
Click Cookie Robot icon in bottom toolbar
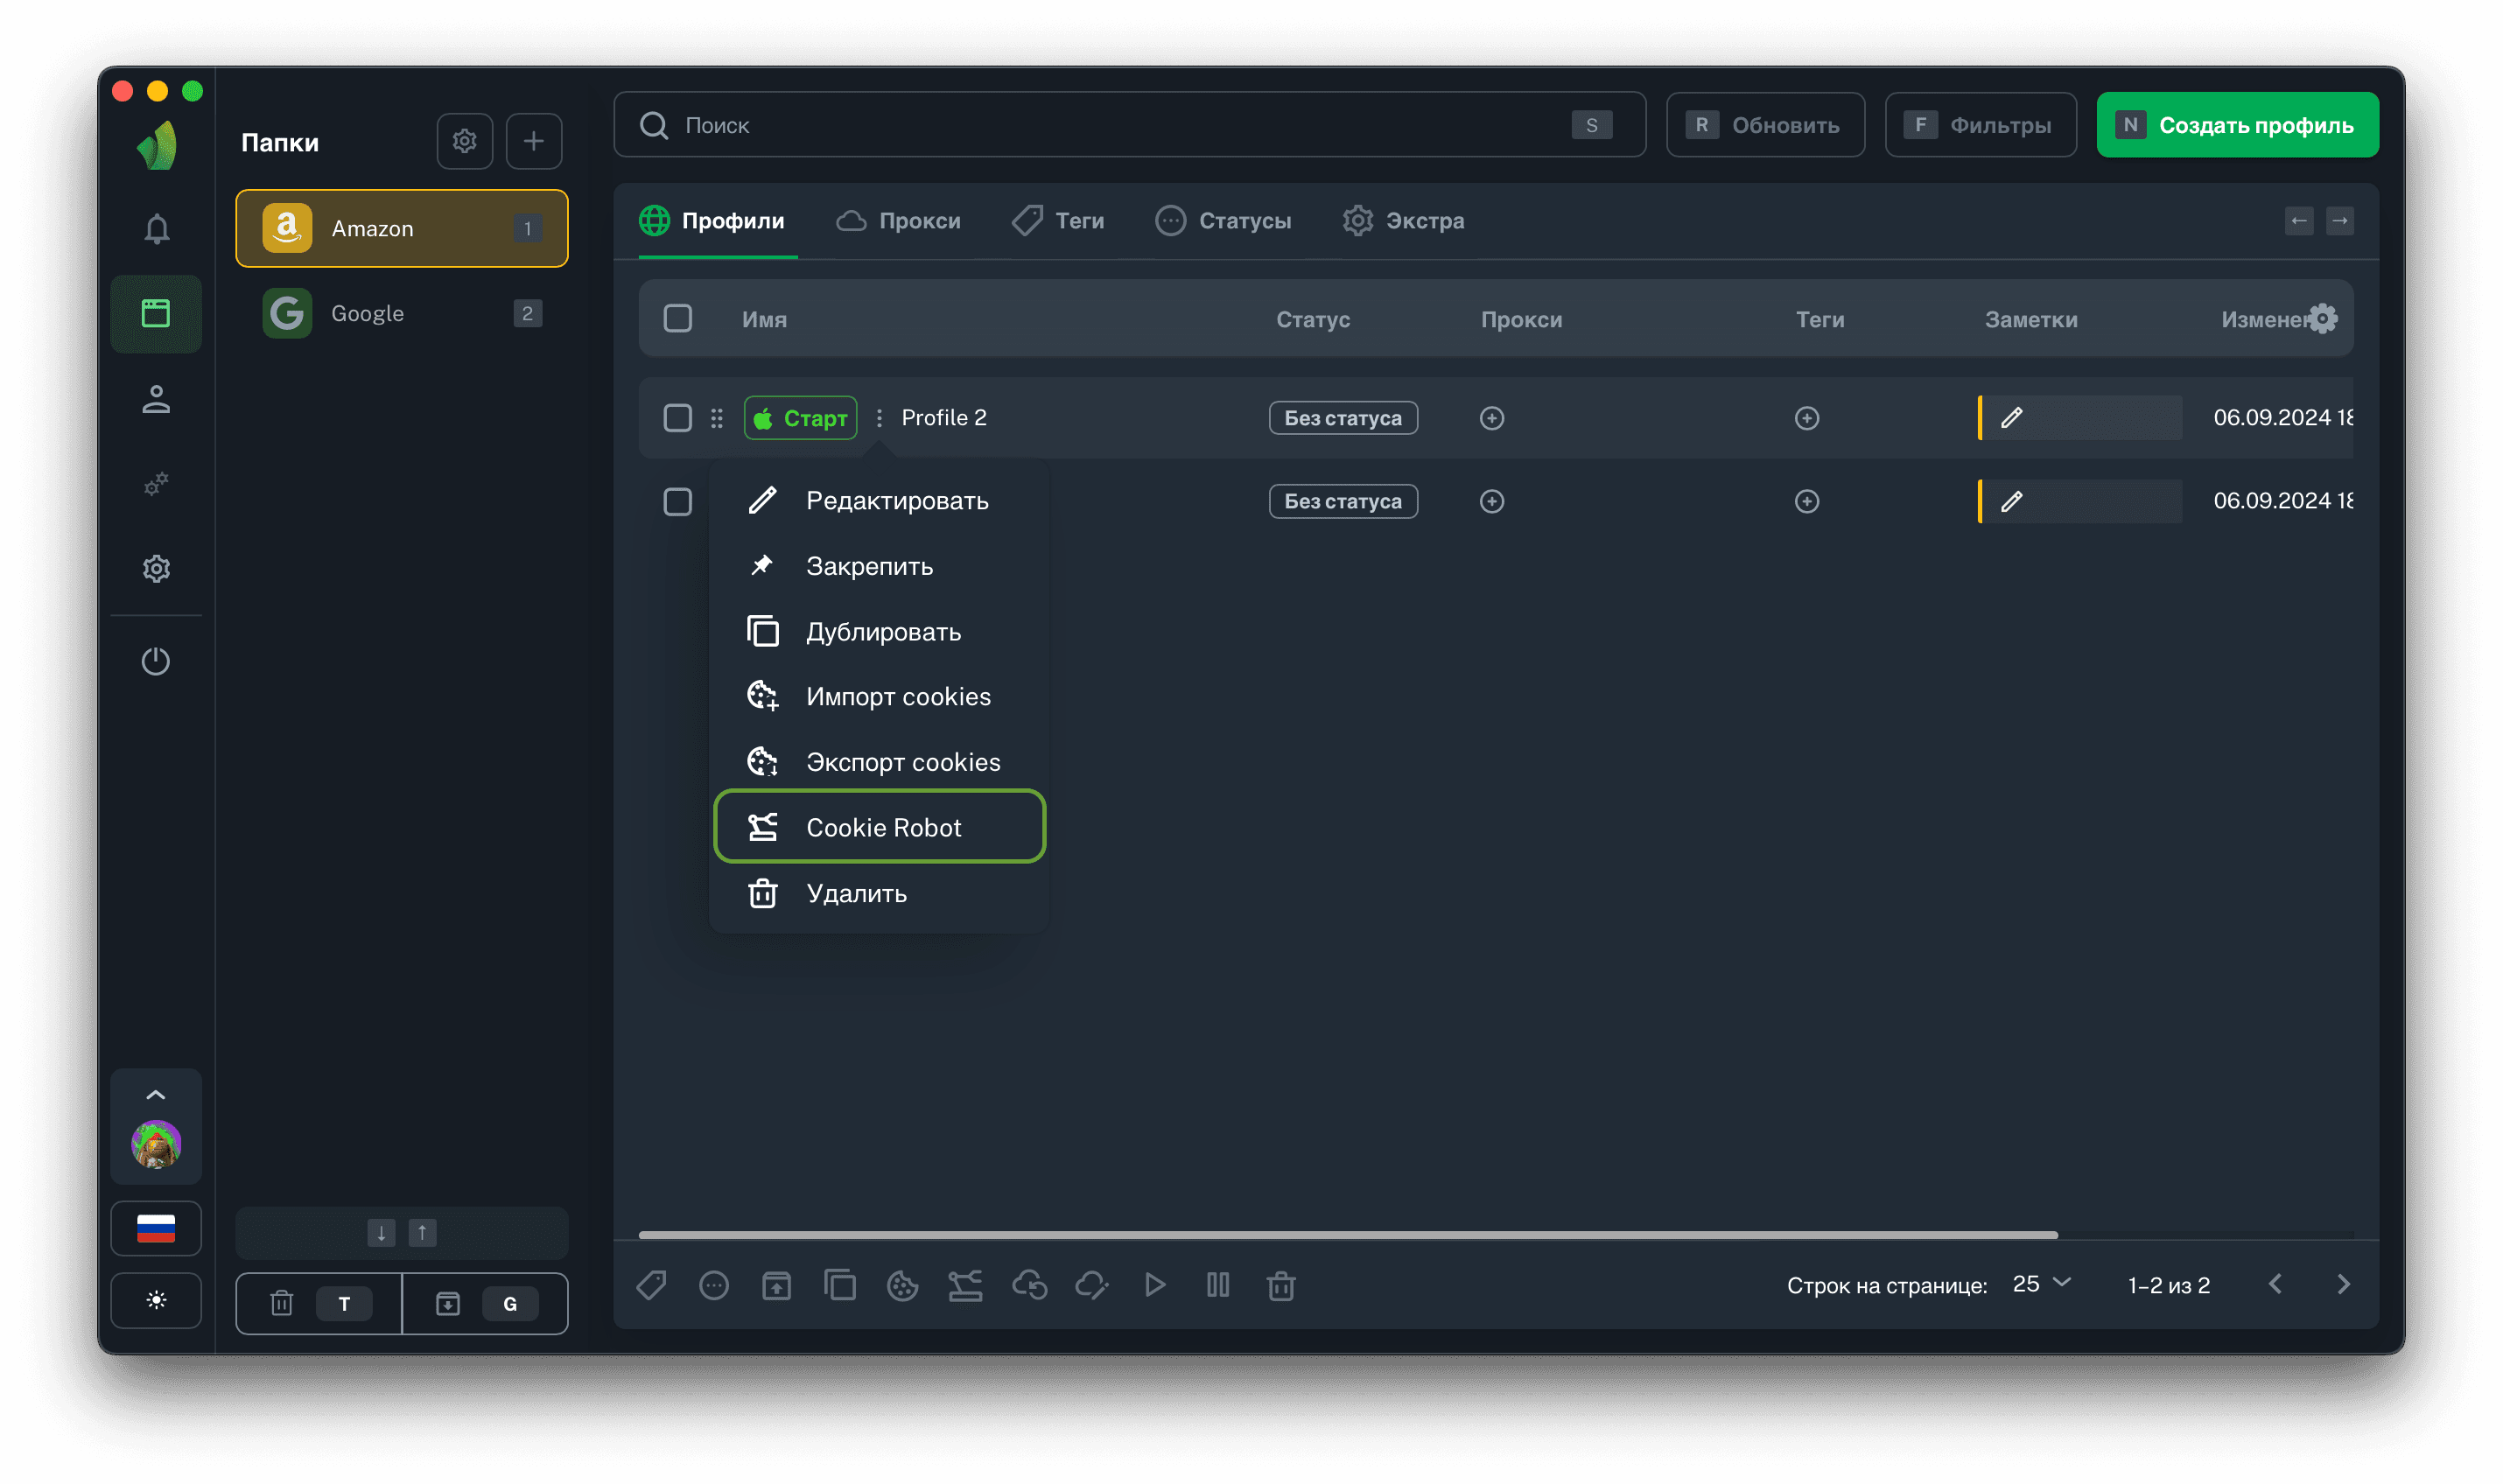965,1285
